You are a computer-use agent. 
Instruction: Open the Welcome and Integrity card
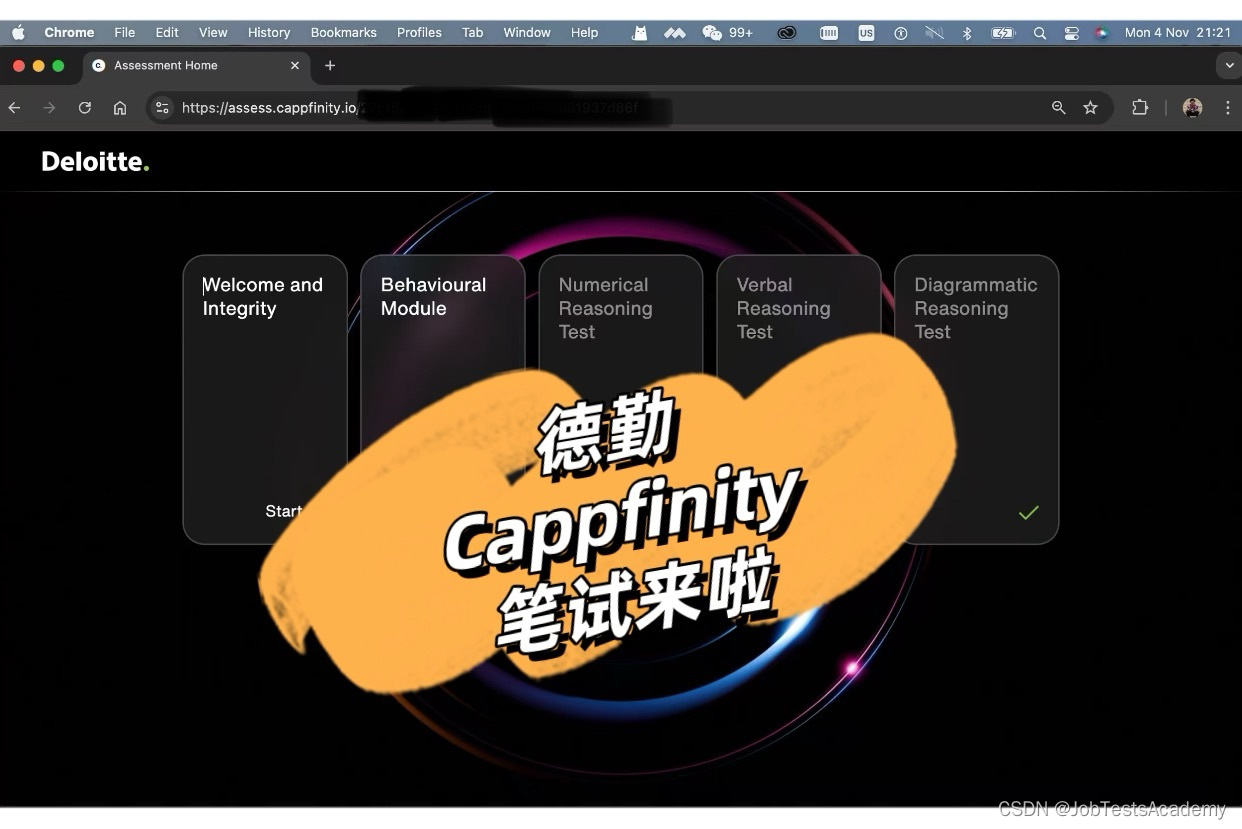pos(265,399)
